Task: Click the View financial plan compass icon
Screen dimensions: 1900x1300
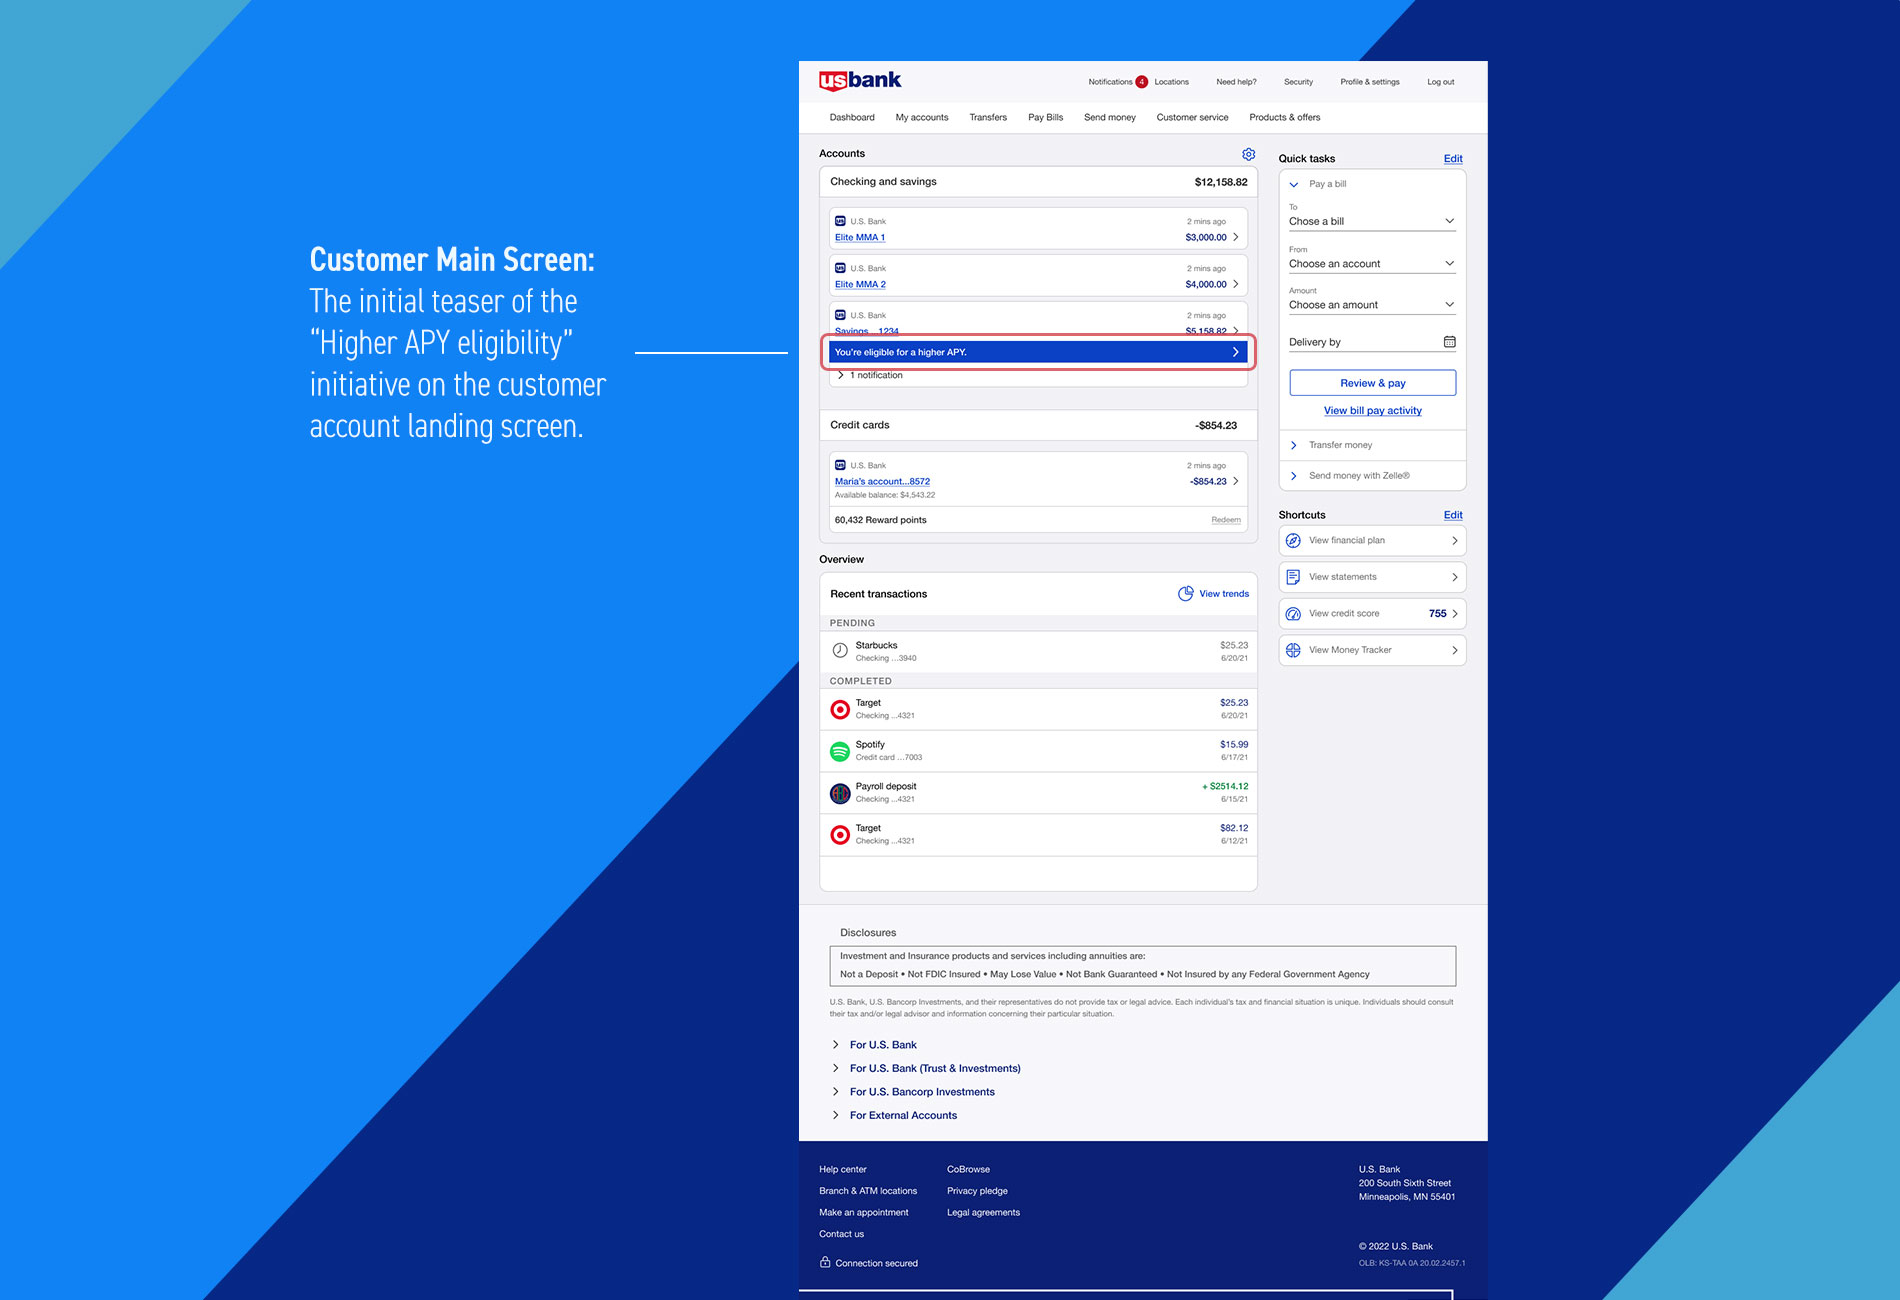Action: tap(1293, 541)
